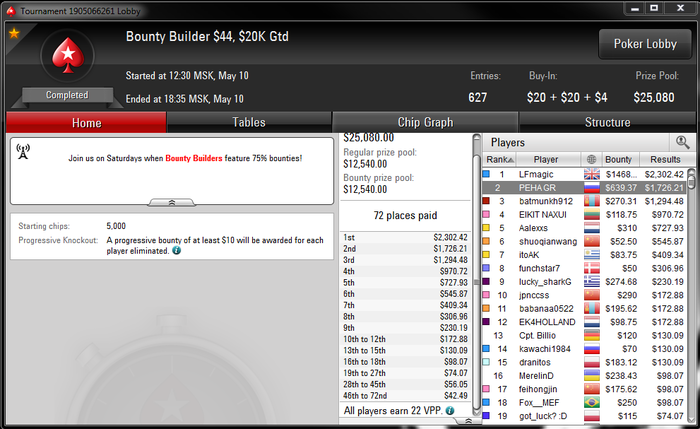Open Progressive Knockout info icon
Screen dimensions: 700x429
(177, 250)
